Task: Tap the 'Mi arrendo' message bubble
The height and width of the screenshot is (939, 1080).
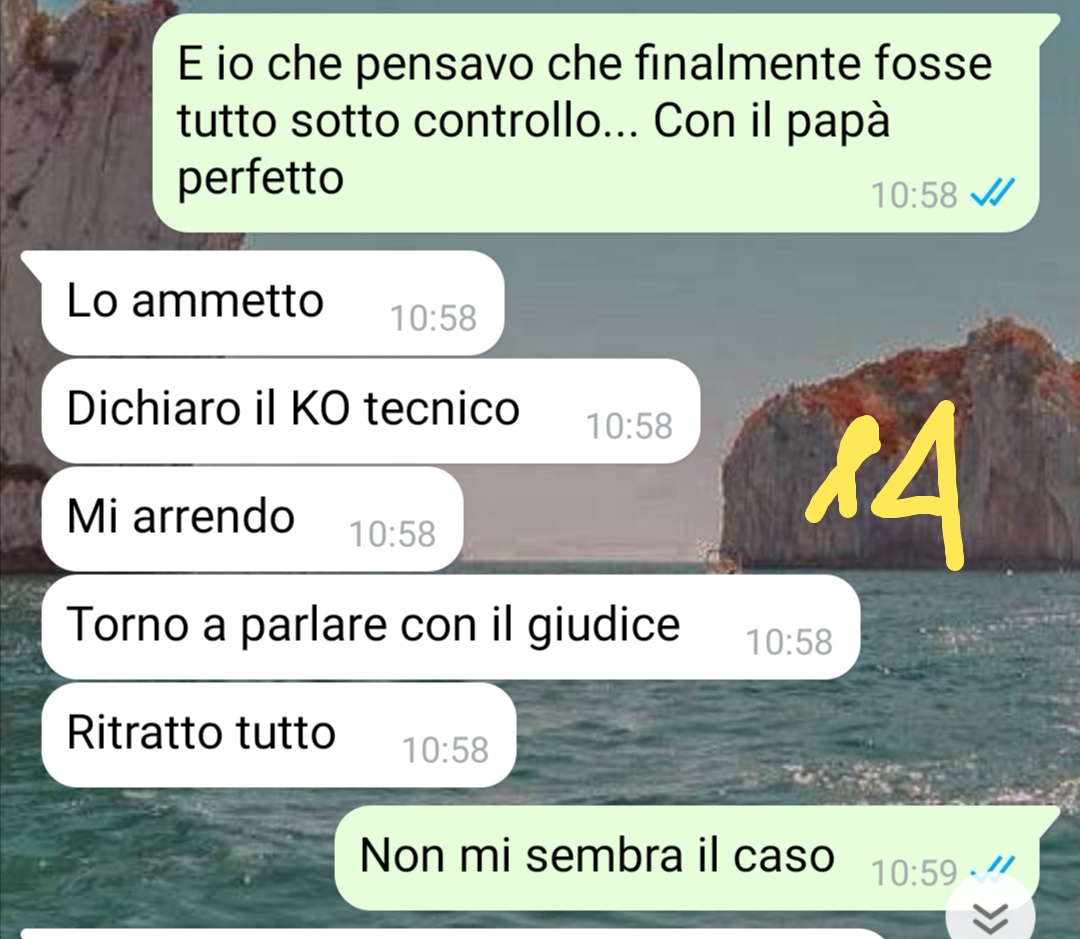Action: 252,519
